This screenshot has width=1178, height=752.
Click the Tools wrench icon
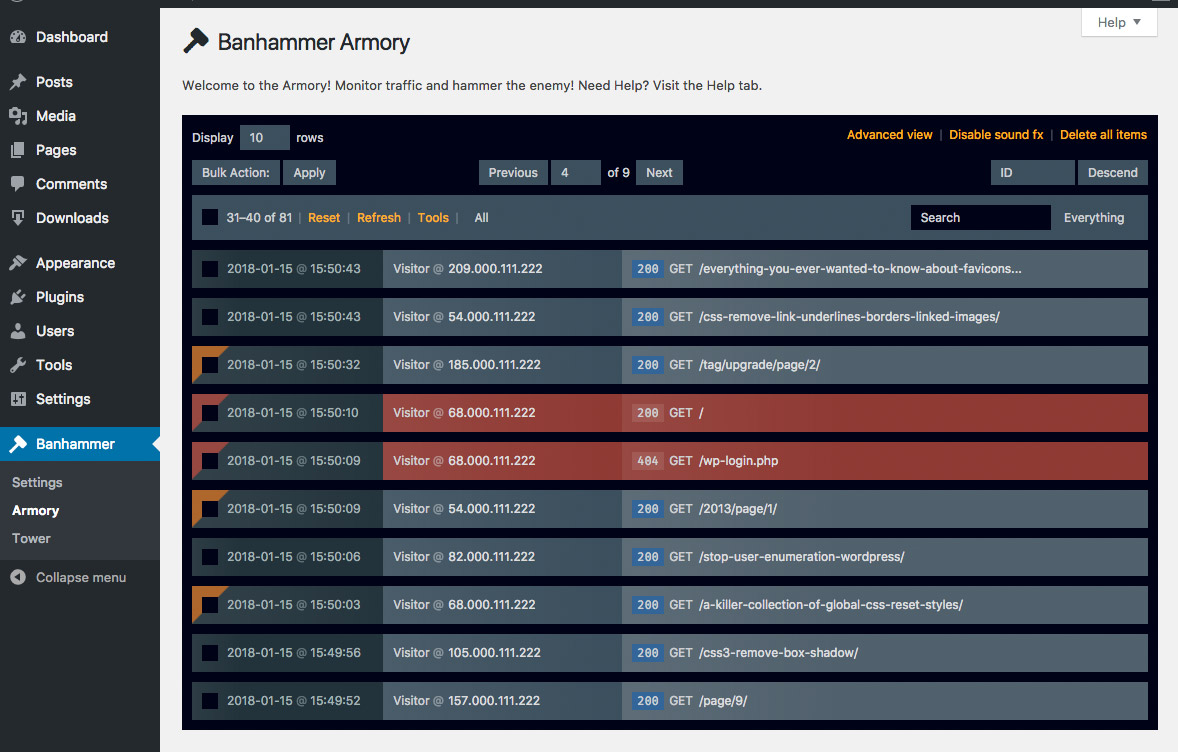tap(18, 365)
